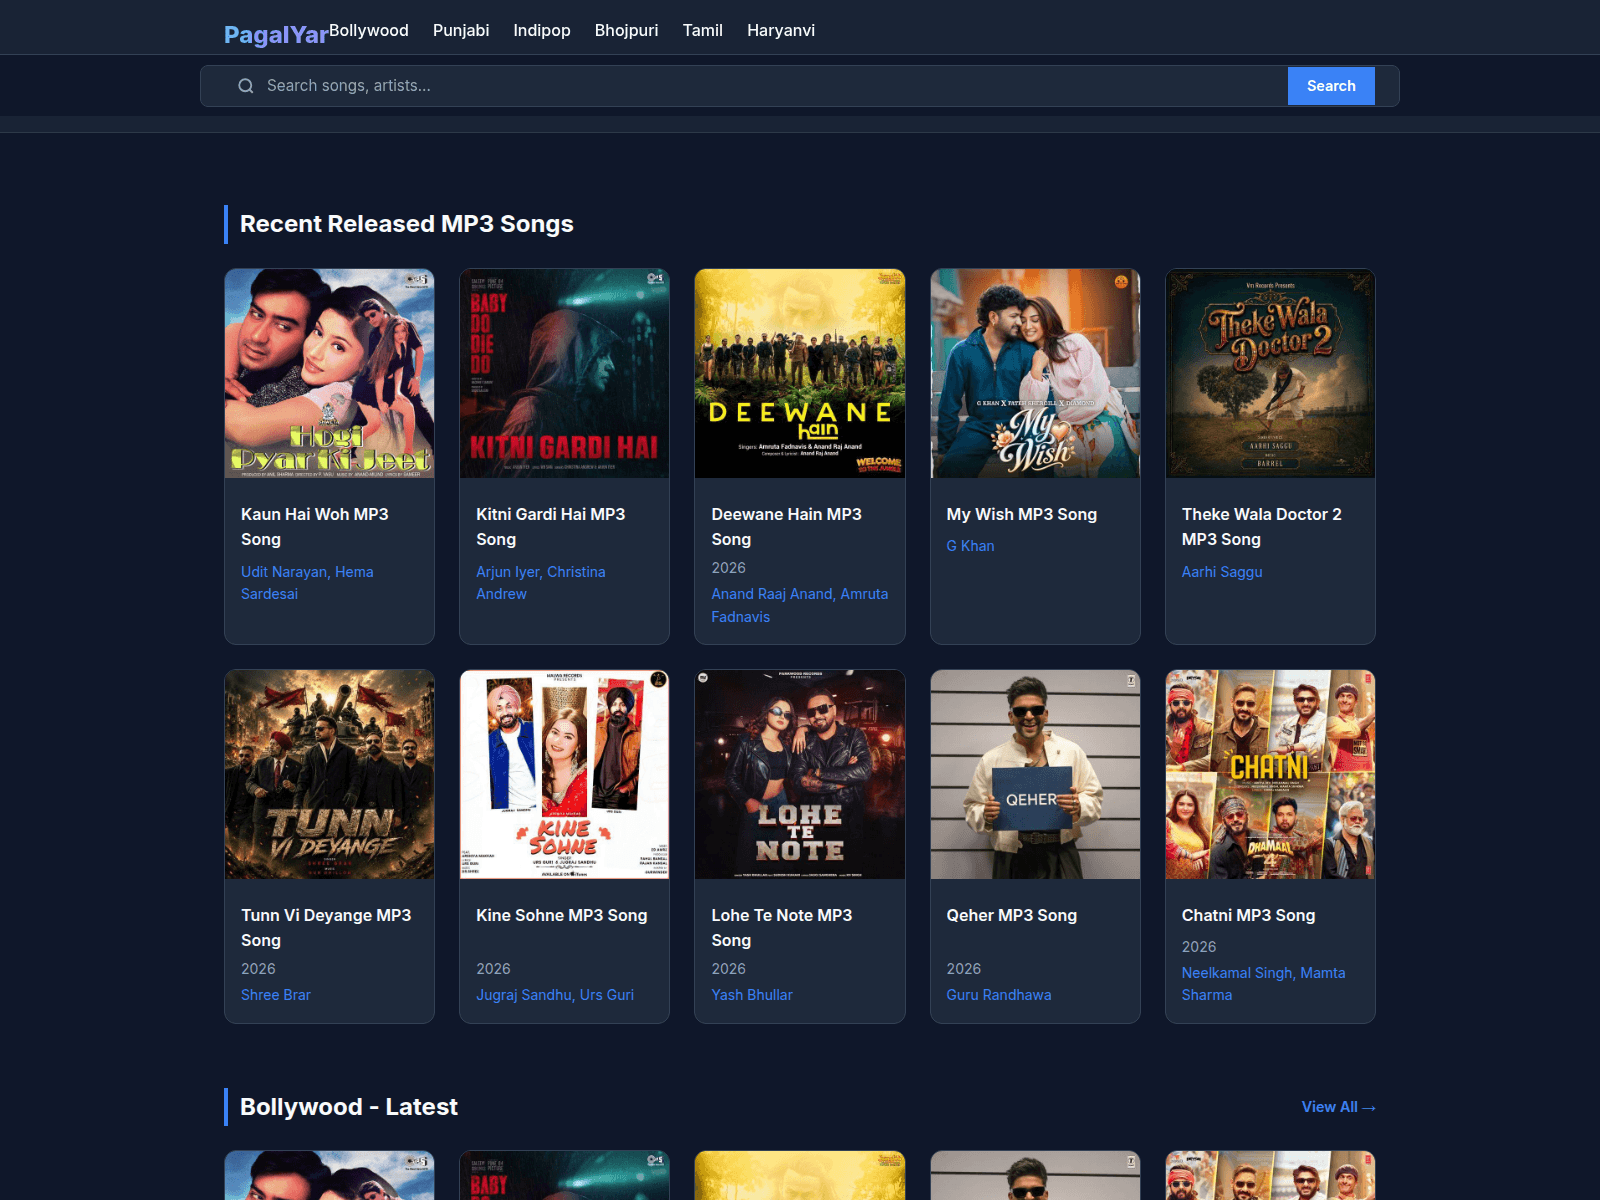Viewport: 1600px width, 1200px height.
Task: Open Chatni MP3 Song title
Action: point(1248,915)
